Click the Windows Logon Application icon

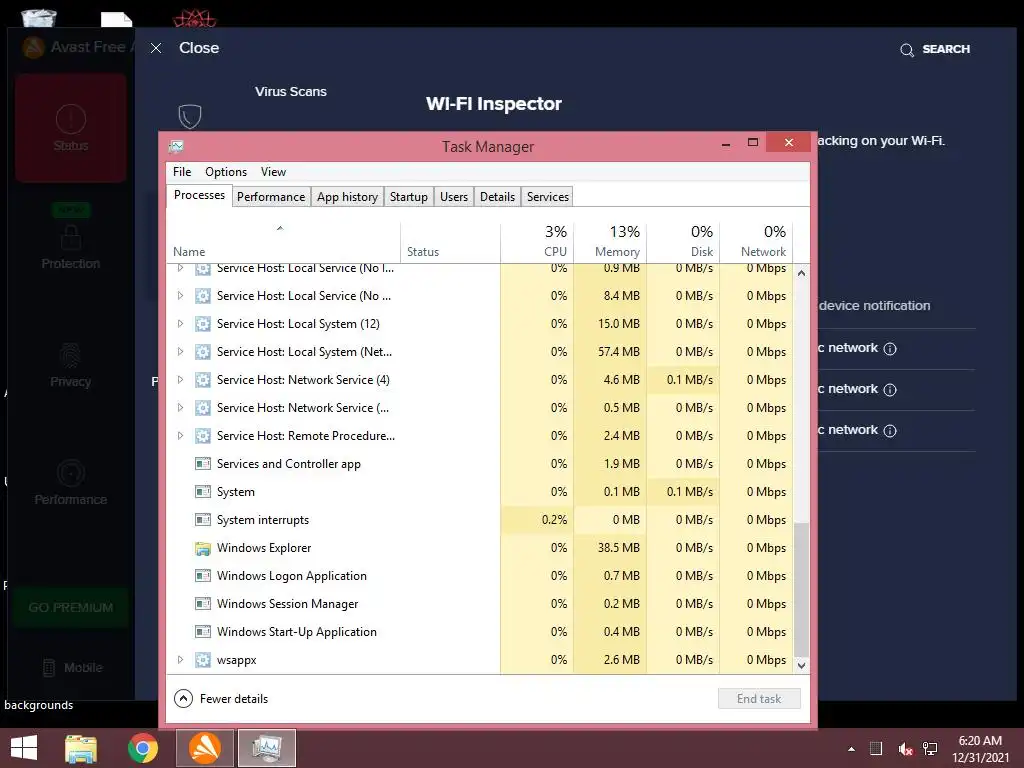pyautogui.click(x=203, y=576)
